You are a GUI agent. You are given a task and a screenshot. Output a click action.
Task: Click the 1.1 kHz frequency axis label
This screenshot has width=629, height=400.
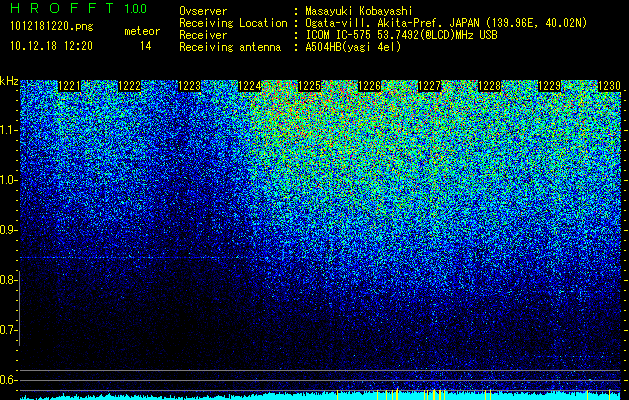[8, 130]
